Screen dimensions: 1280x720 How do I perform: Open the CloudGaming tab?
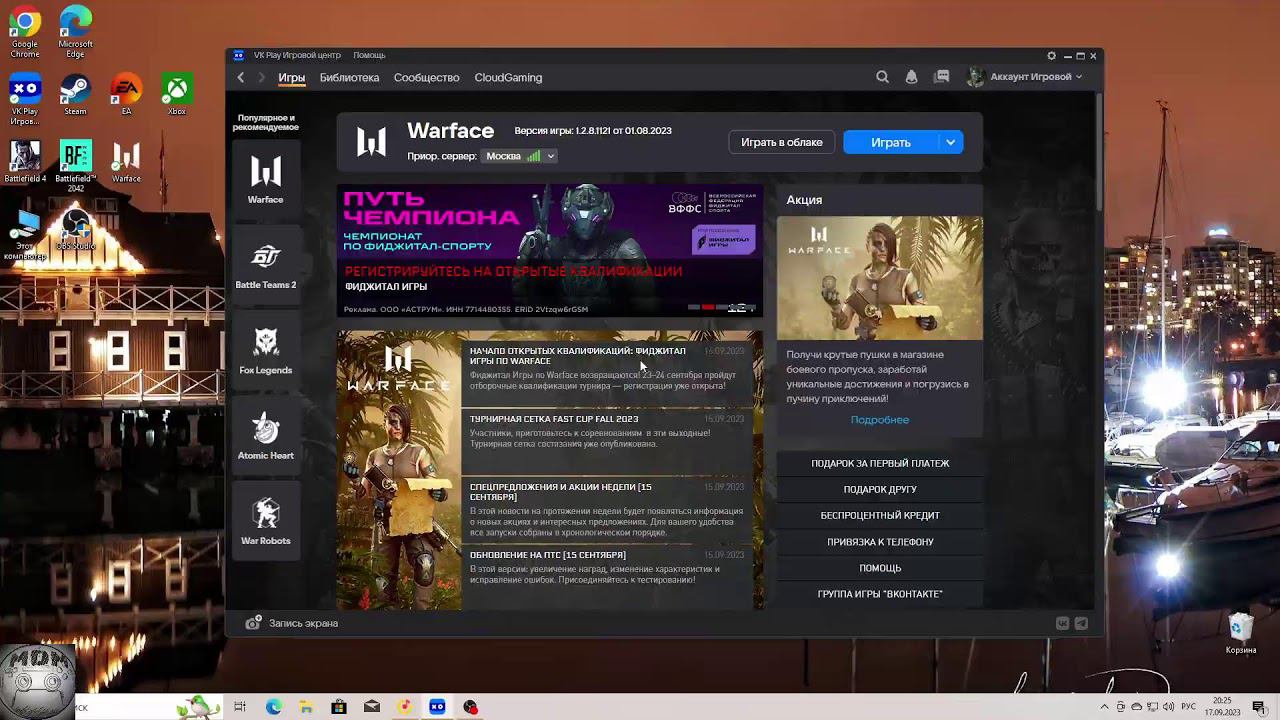pyautogui.click(x=508, y=77)
